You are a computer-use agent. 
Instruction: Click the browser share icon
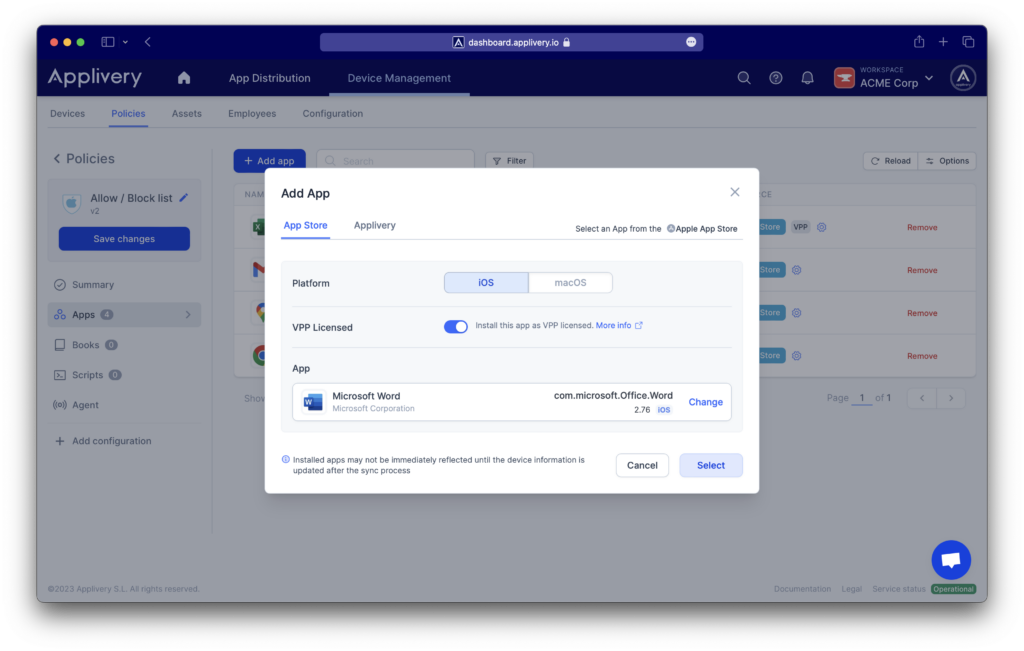919,42
